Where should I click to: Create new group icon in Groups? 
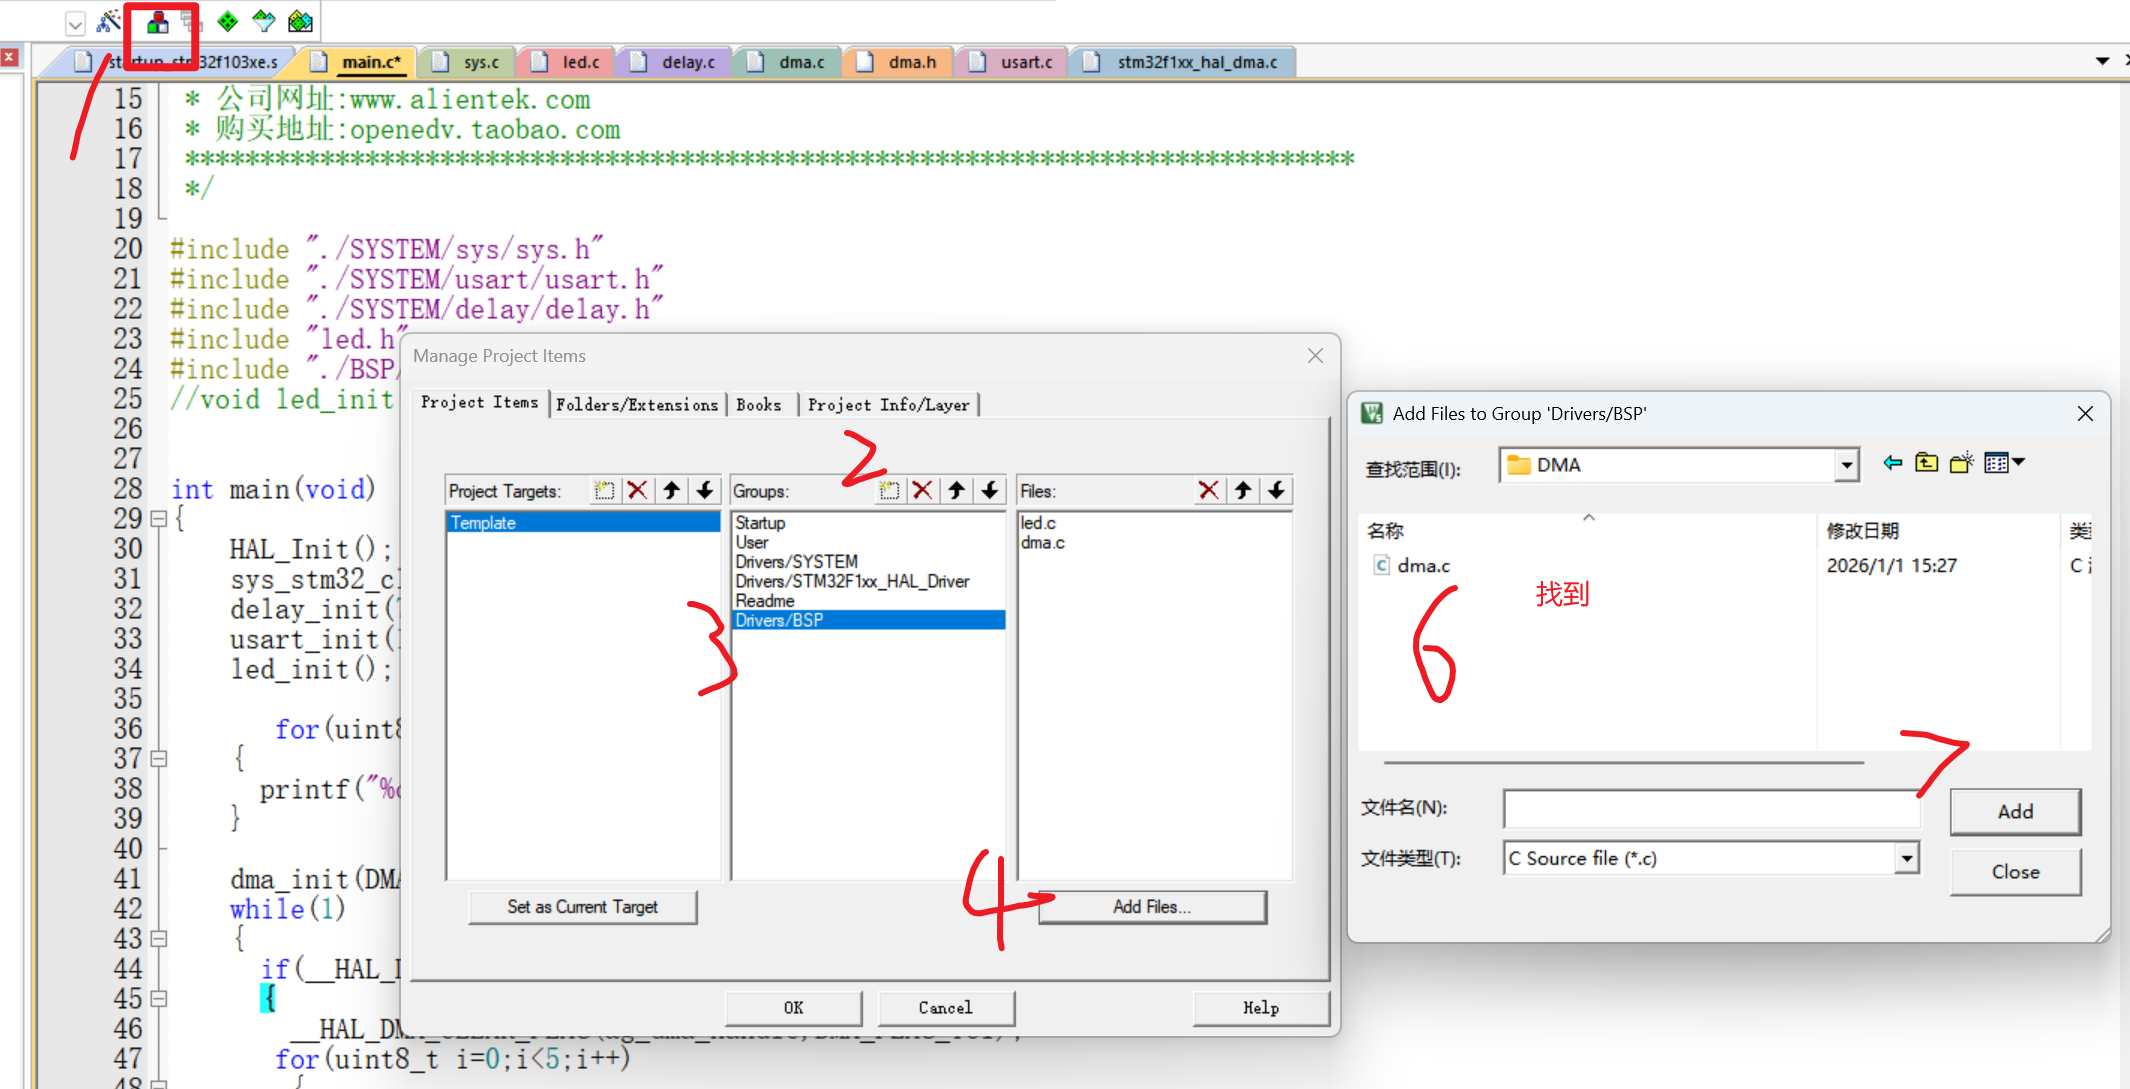889,490
